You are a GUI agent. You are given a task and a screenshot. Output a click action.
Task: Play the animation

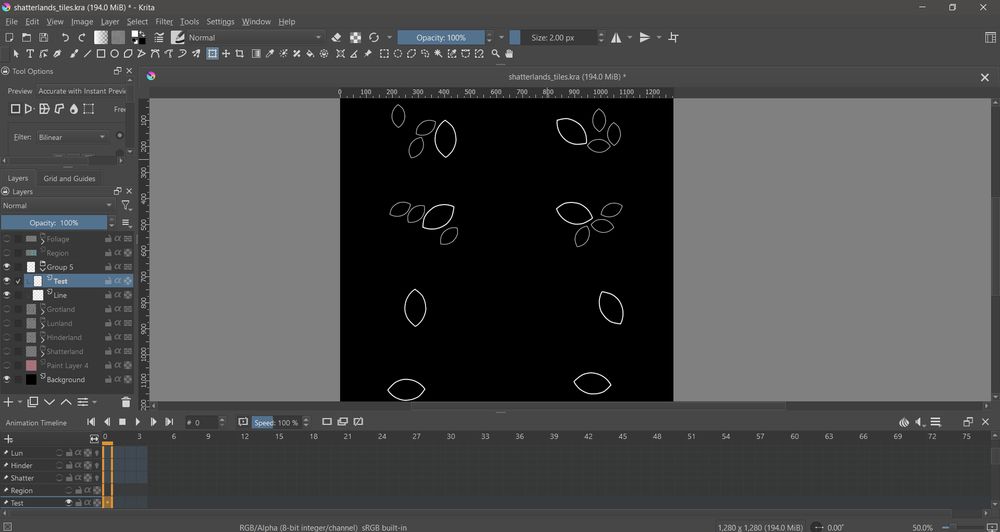click(x=137, y=422)
